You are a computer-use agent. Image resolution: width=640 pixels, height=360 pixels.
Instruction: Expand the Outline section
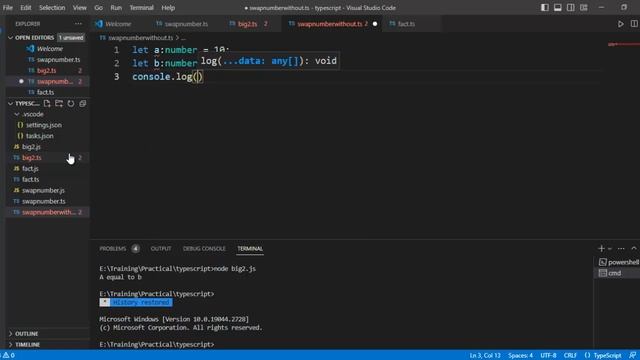(11, 333)
